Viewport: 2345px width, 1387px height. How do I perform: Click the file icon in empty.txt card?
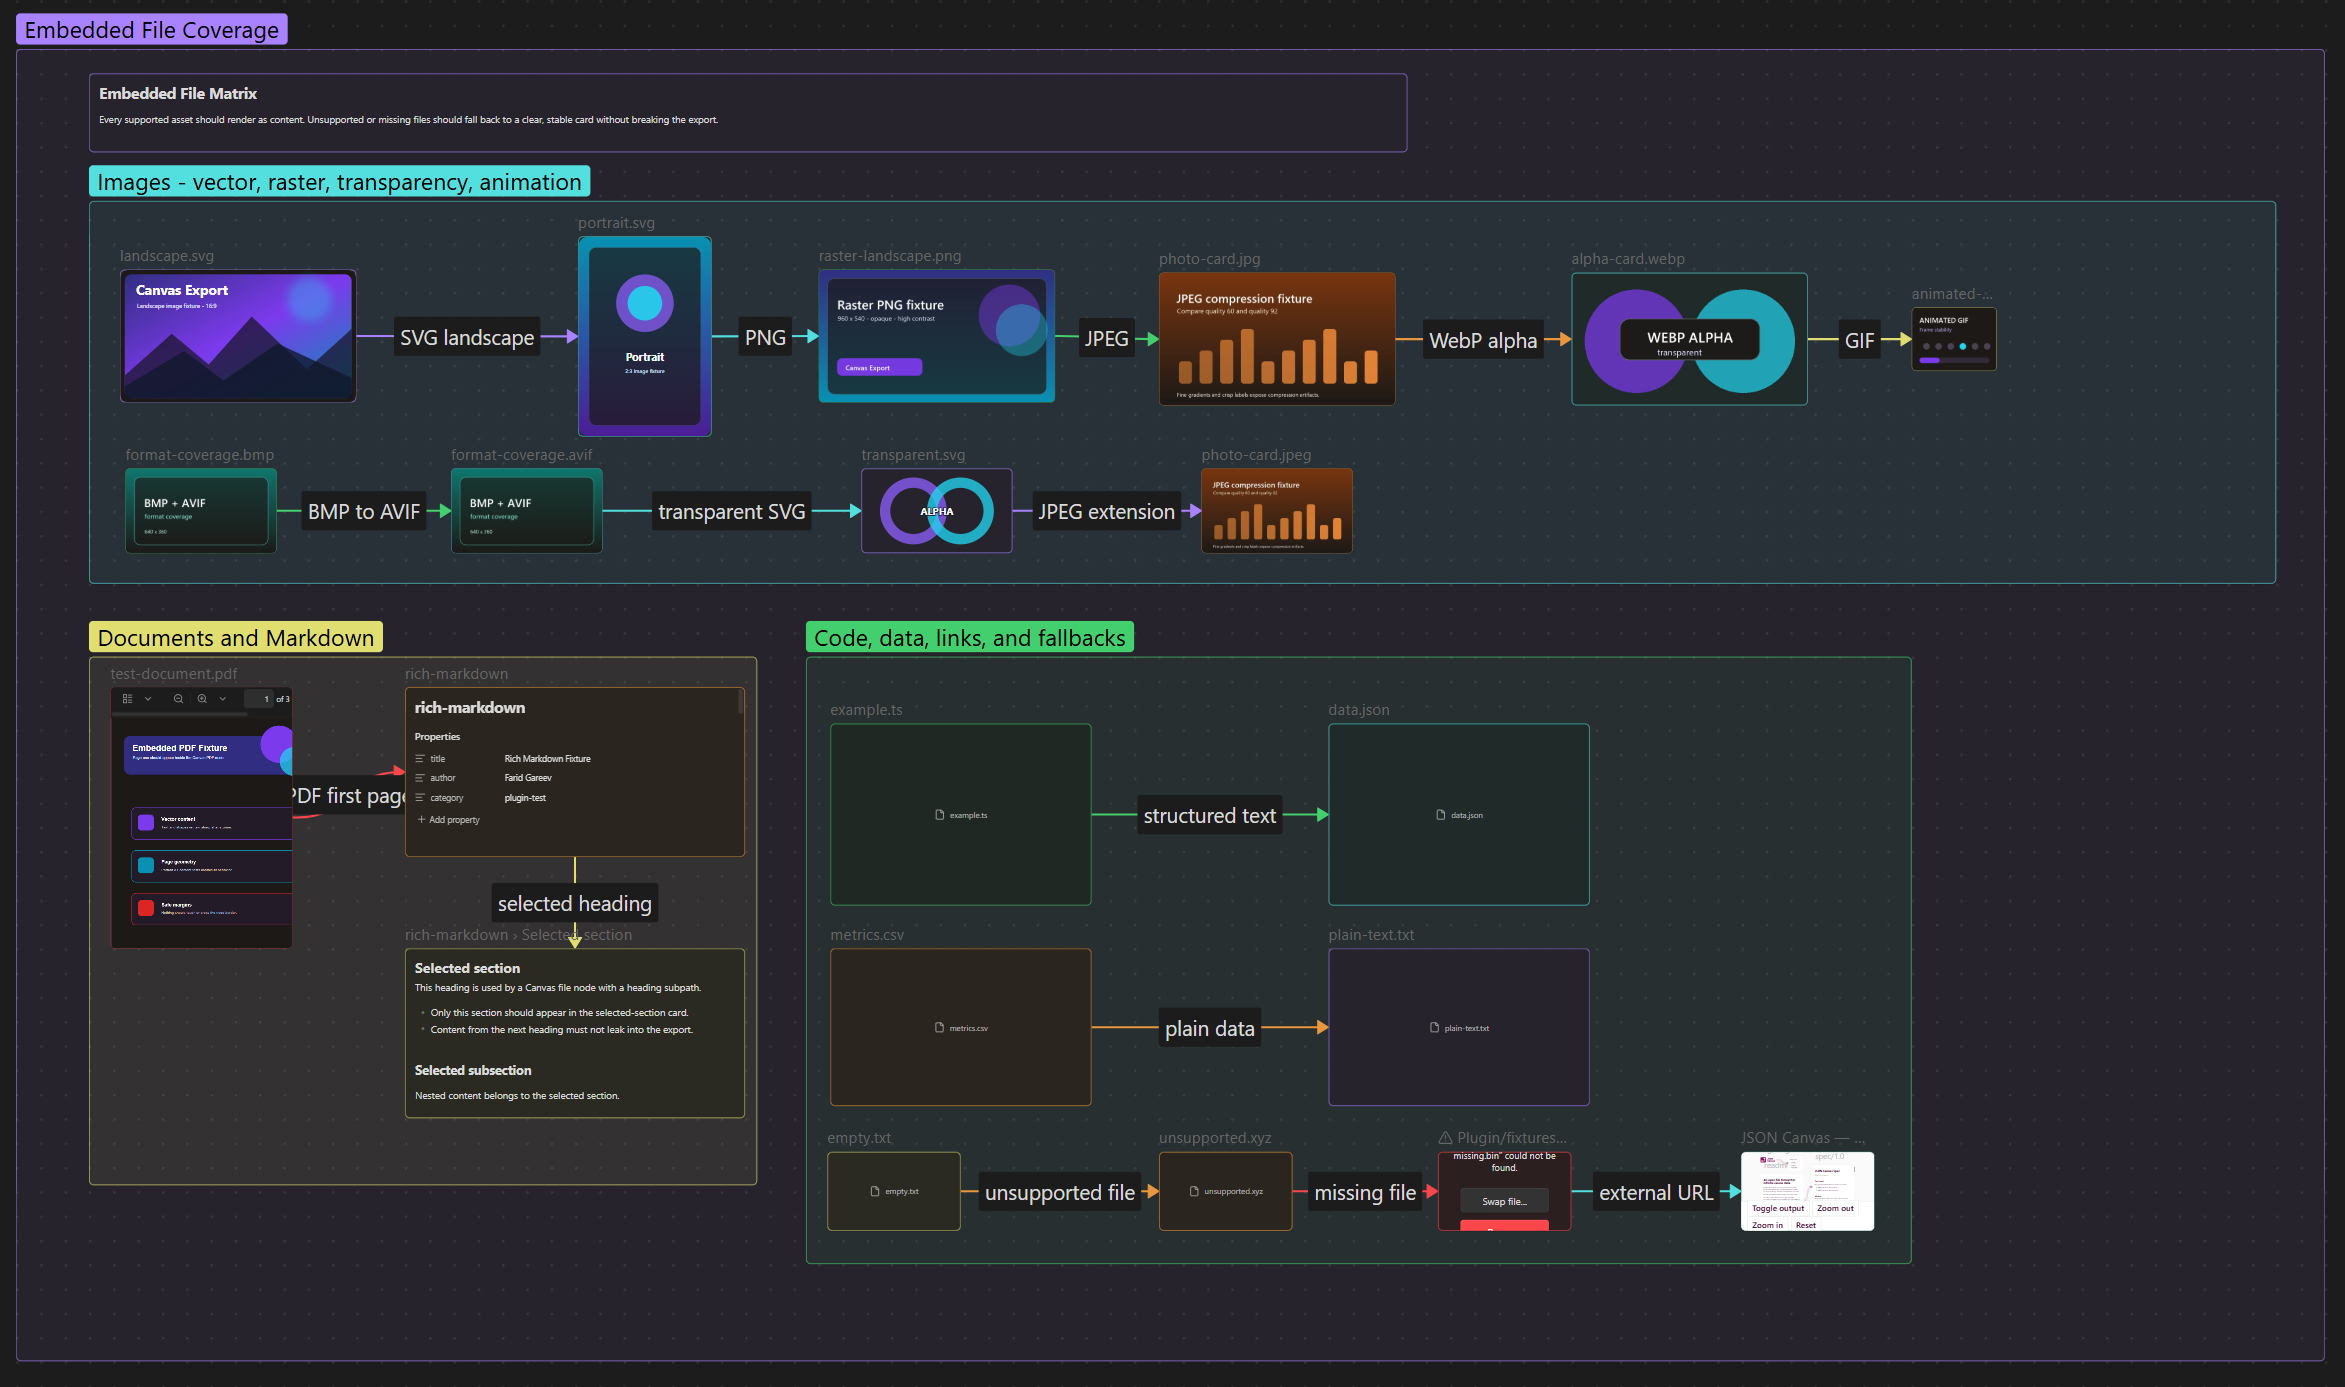tap(875, 1191)
